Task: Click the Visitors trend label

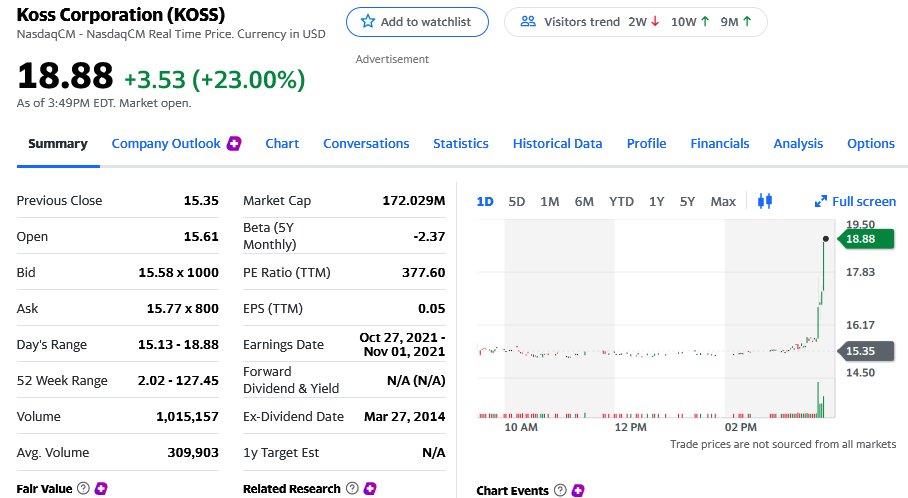Action: tap(582, 22)
